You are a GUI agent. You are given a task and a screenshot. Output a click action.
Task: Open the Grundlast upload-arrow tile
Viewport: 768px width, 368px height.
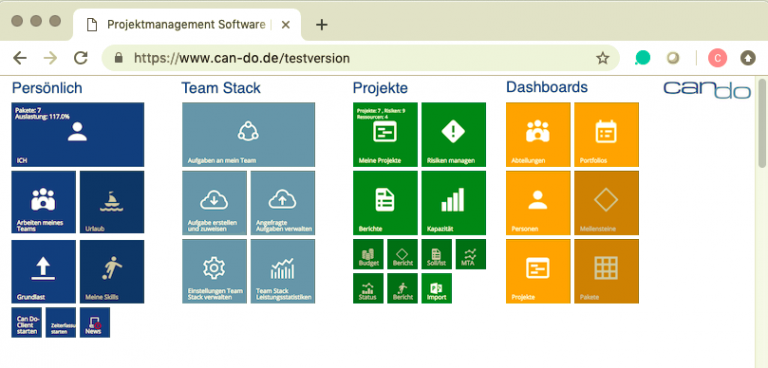[x=44, y=271]
